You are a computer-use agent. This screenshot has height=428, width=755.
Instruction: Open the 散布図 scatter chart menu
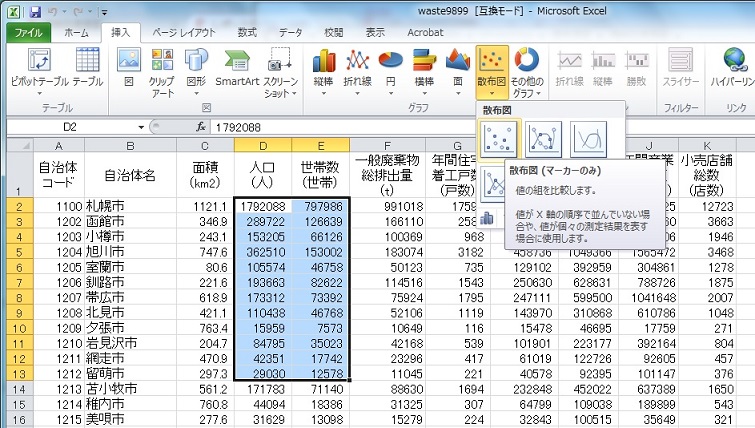click(x=492, y=72)
